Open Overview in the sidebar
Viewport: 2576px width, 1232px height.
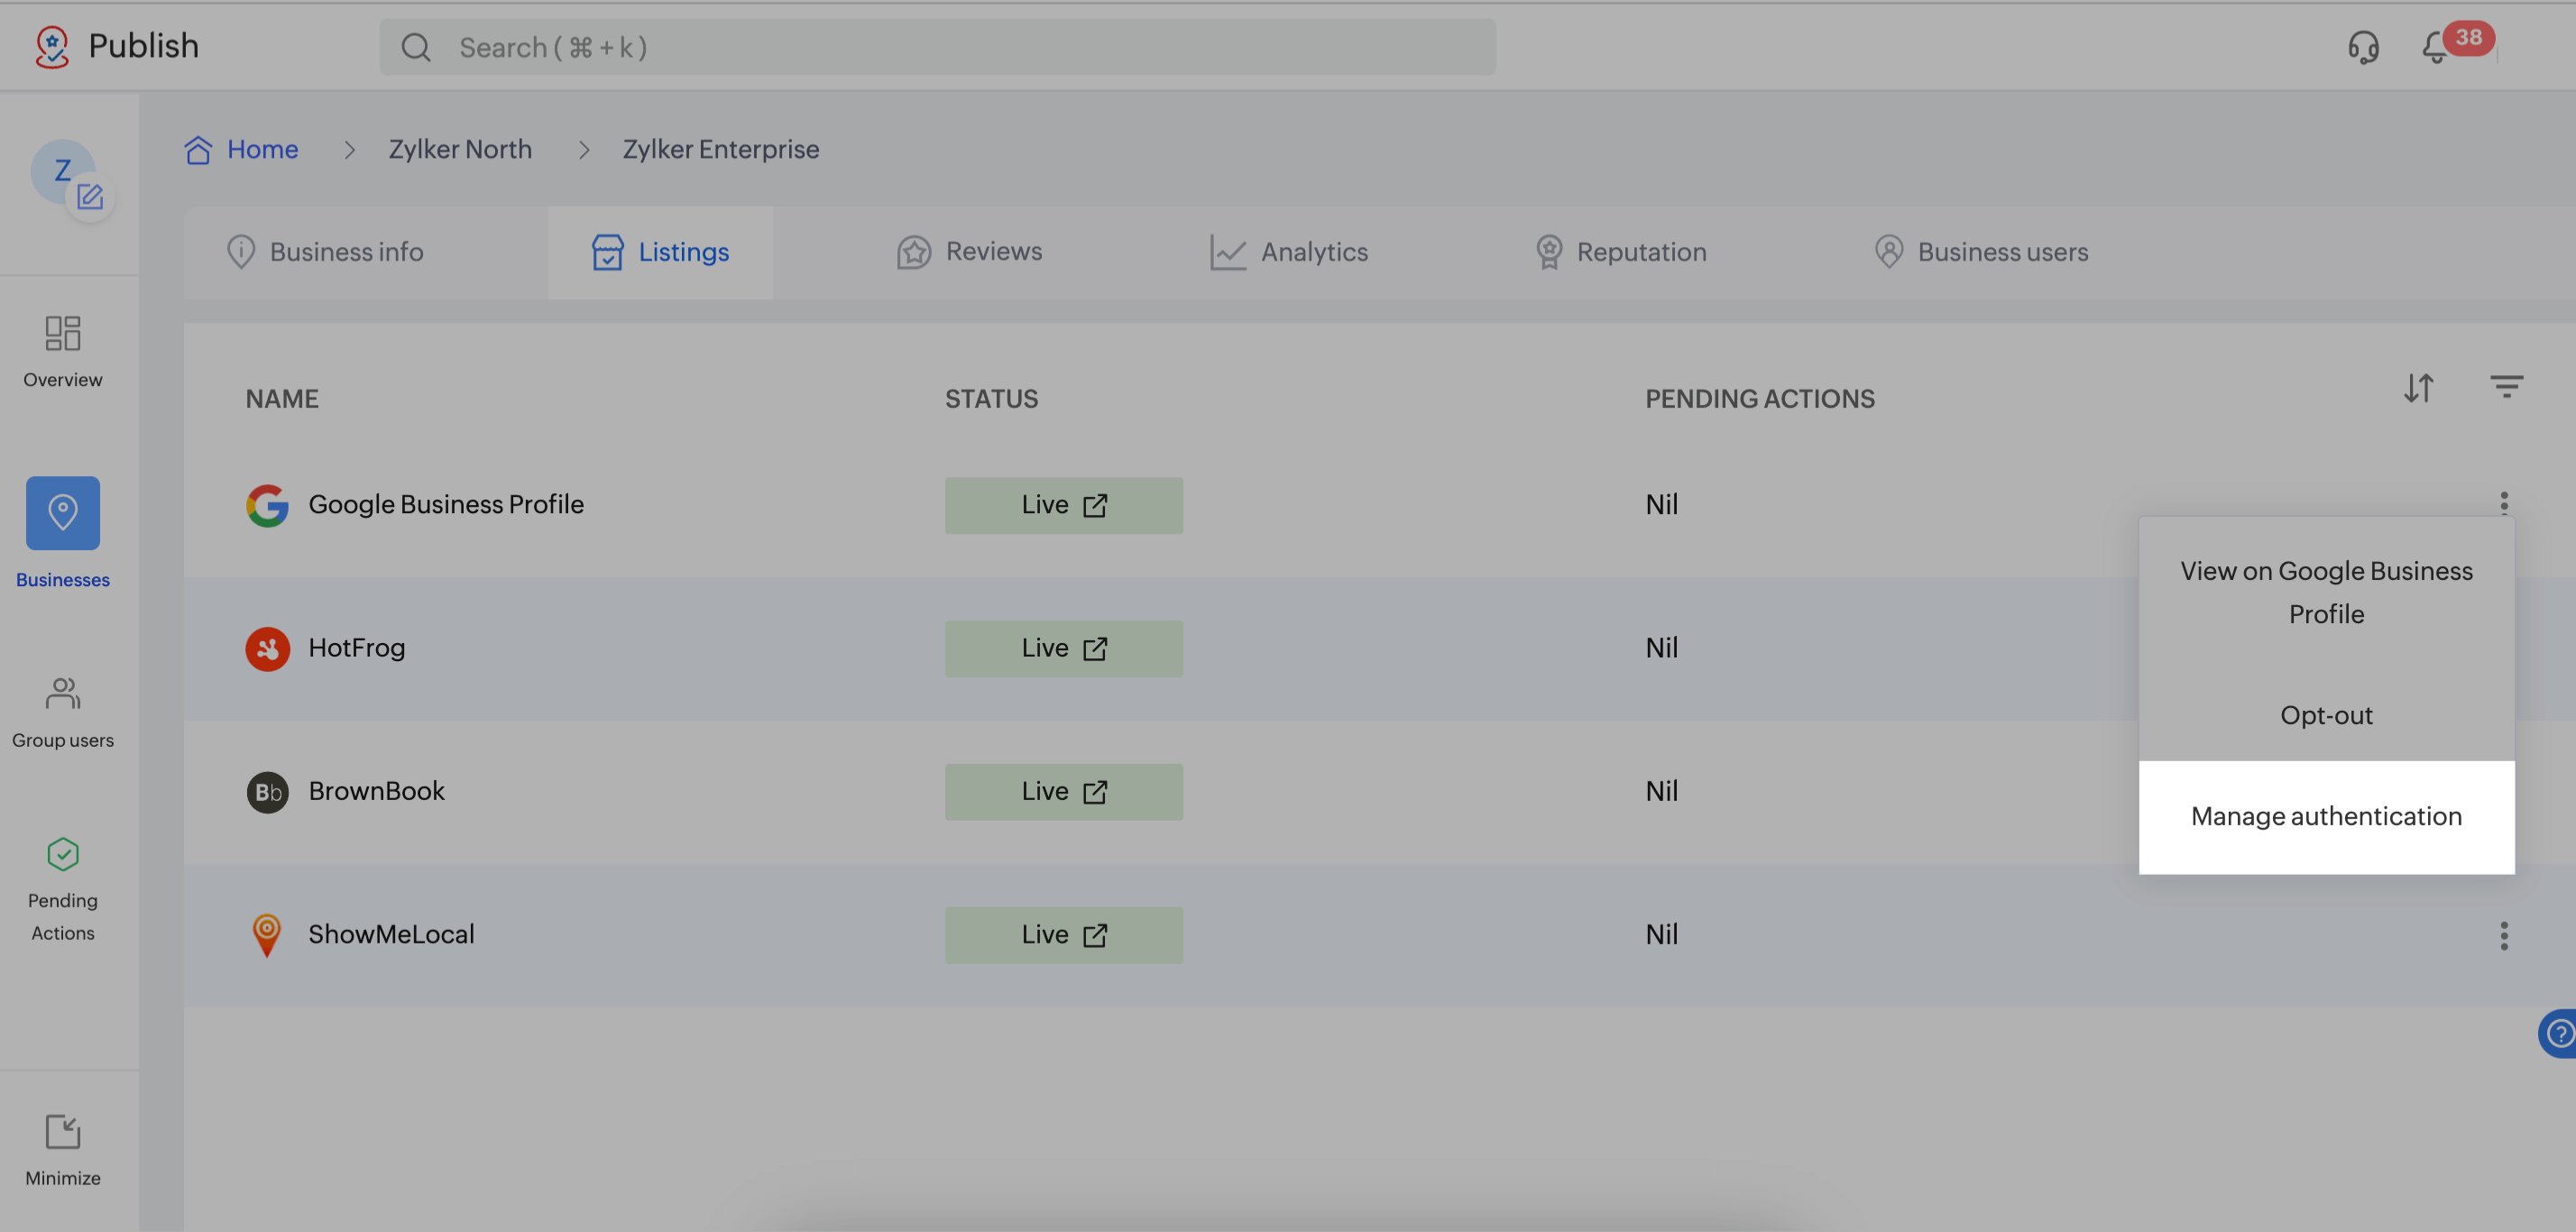pos(63,351)
